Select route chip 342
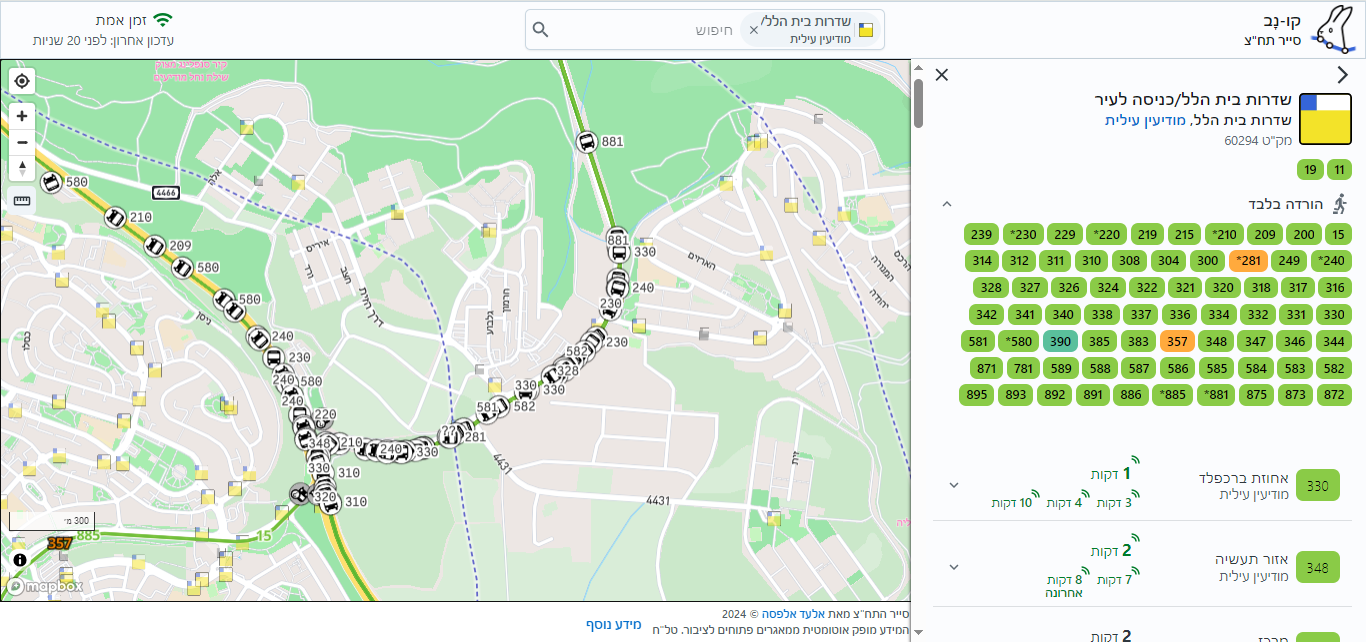The width and height of the screenshot is (1366, 642). pyautogui.click(x=986, y=315)
